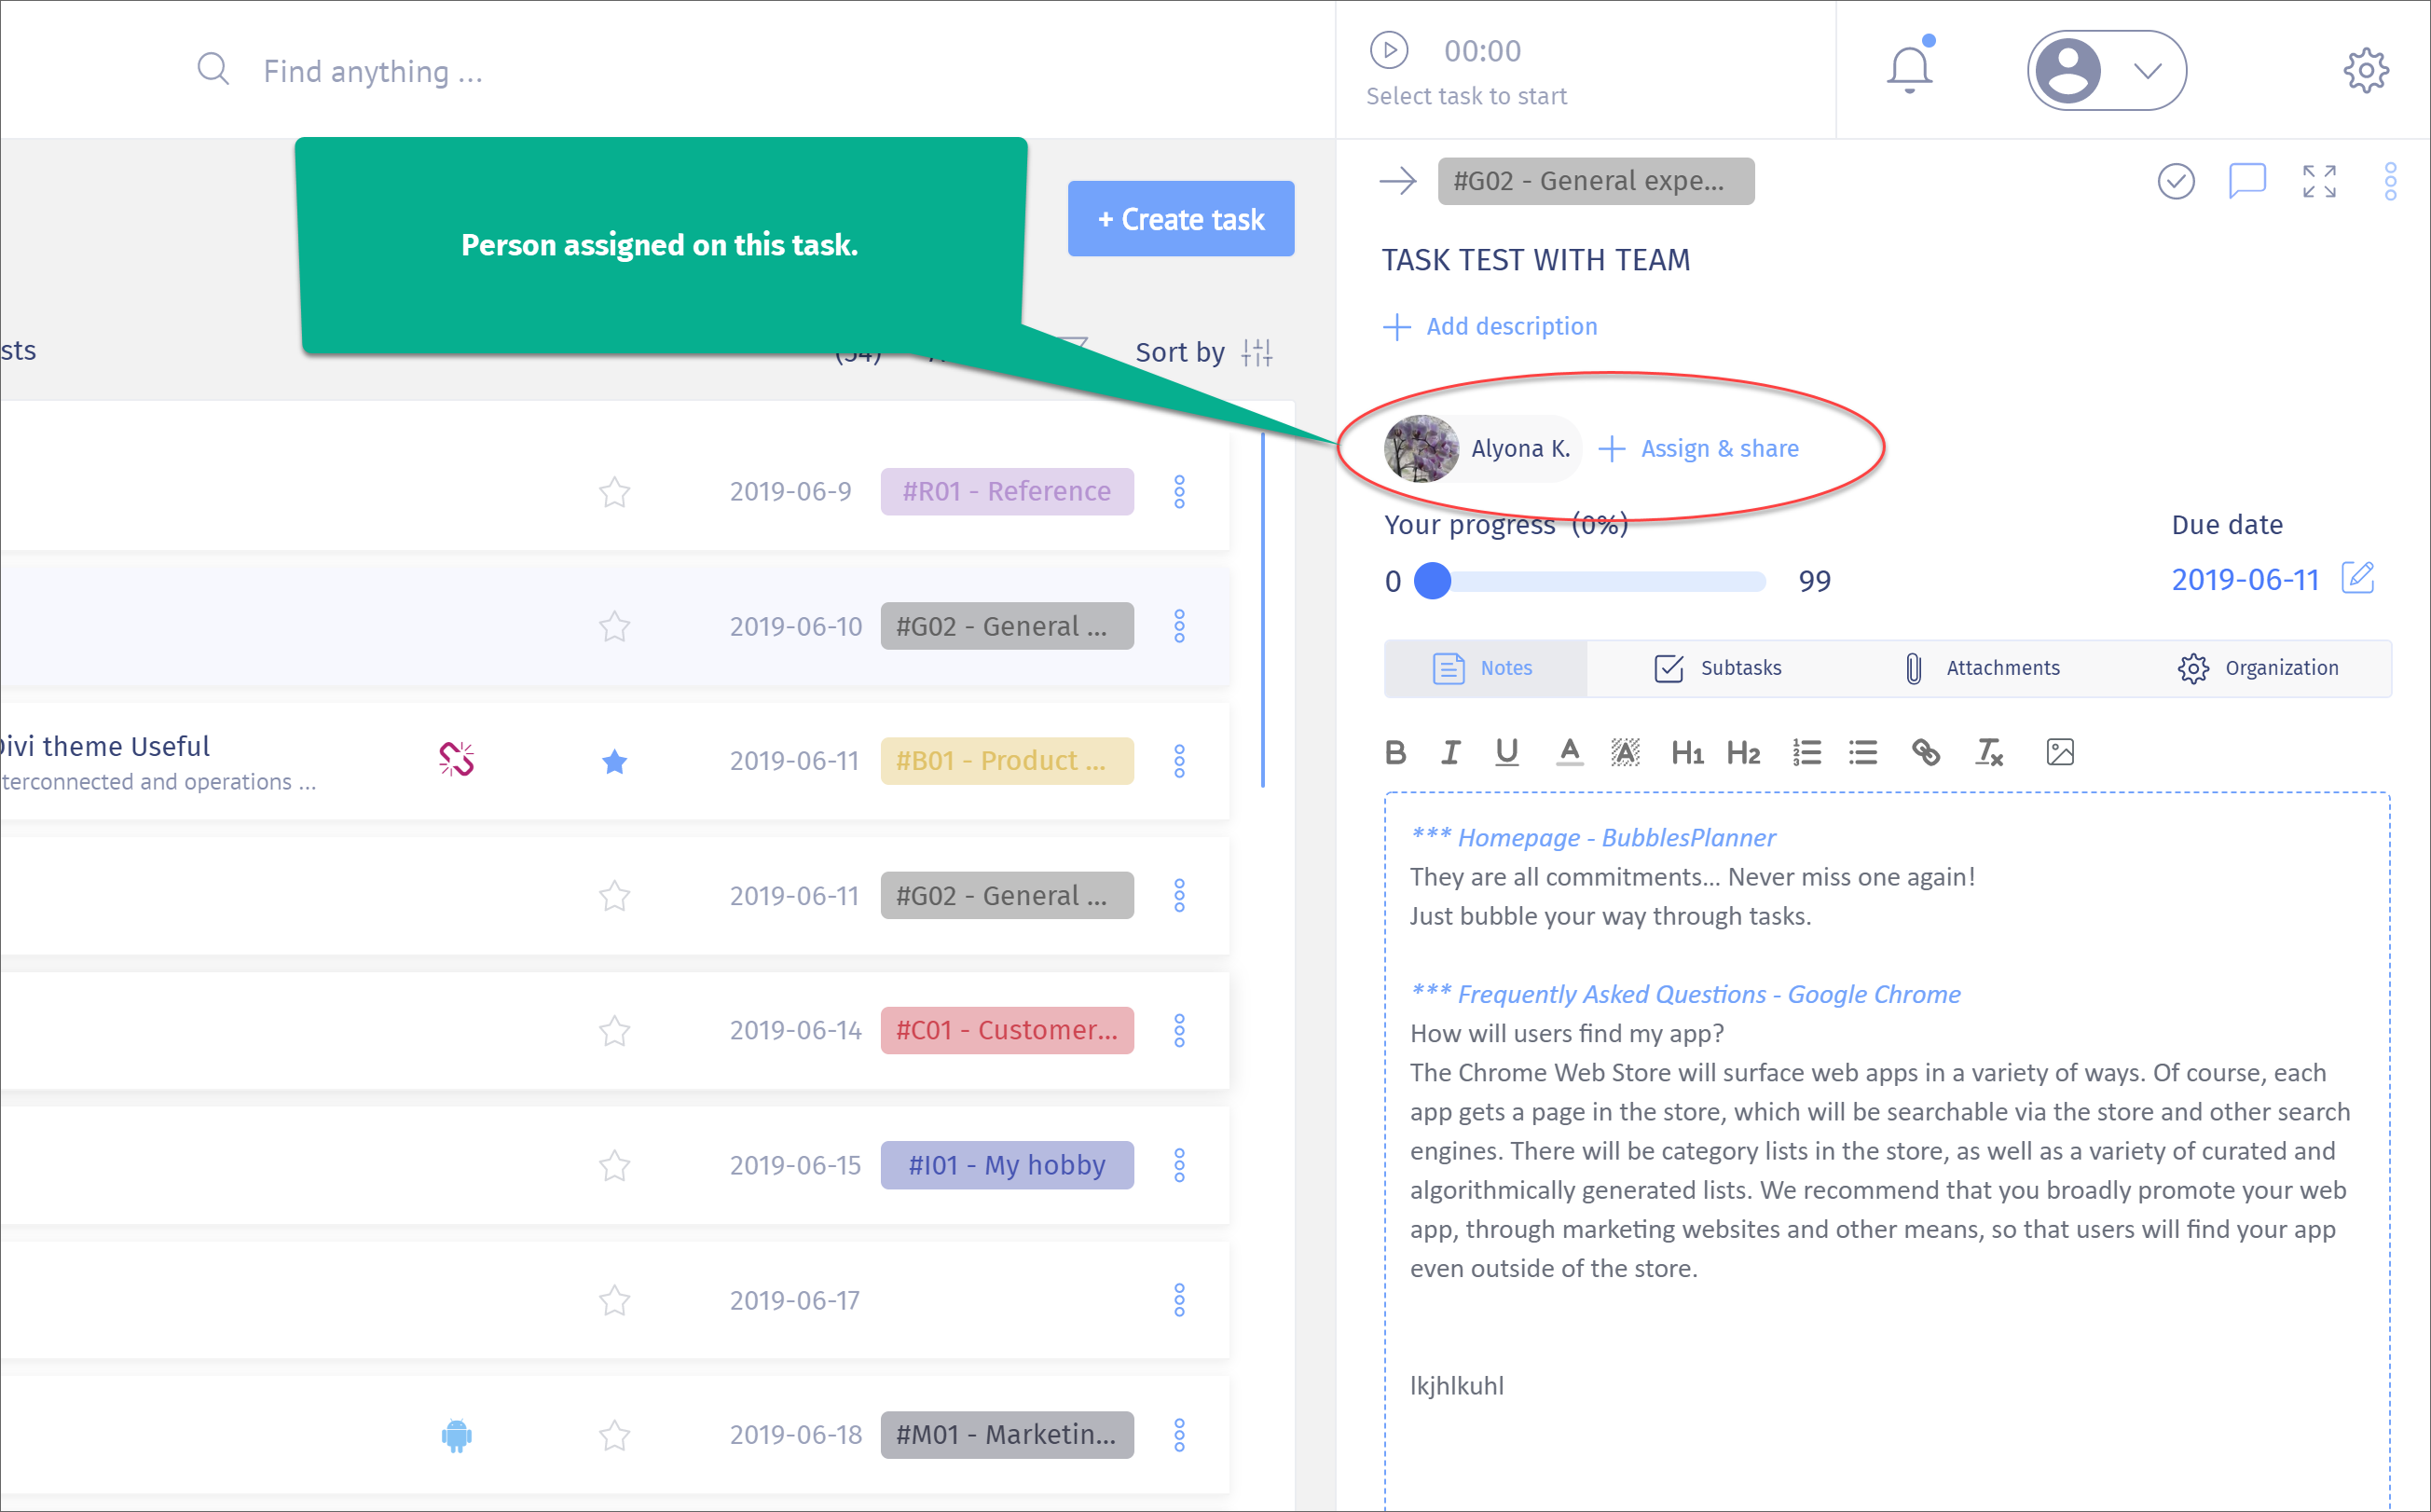Image resolution: width=2431 pixels, height=1512 pixels.
Task: Click the Alyona K. assignee avatar
Action: tap(1422, 448)
